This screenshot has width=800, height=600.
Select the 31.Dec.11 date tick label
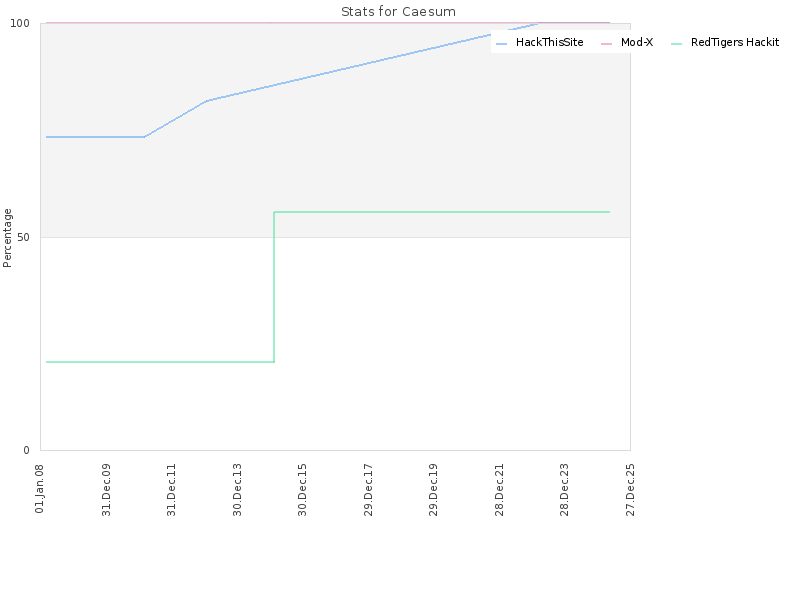click(x=171, y=490)
